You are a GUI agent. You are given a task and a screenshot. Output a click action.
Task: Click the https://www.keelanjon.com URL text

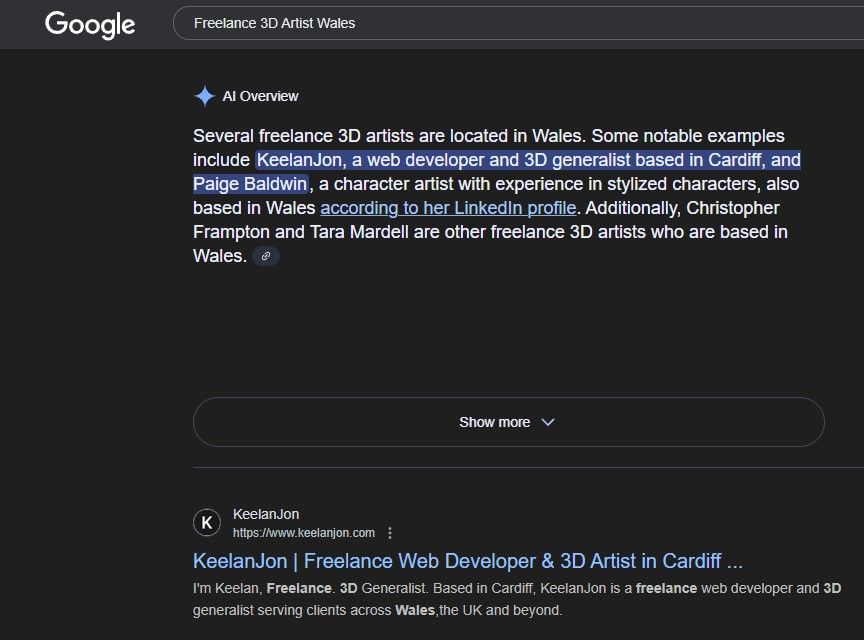click(304, 533)
